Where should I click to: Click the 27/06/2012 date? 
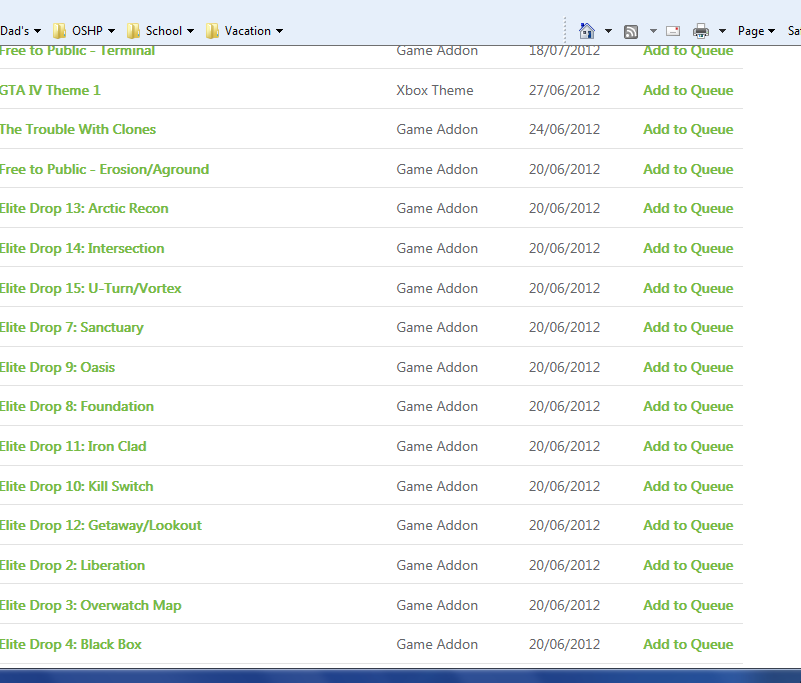564,90
